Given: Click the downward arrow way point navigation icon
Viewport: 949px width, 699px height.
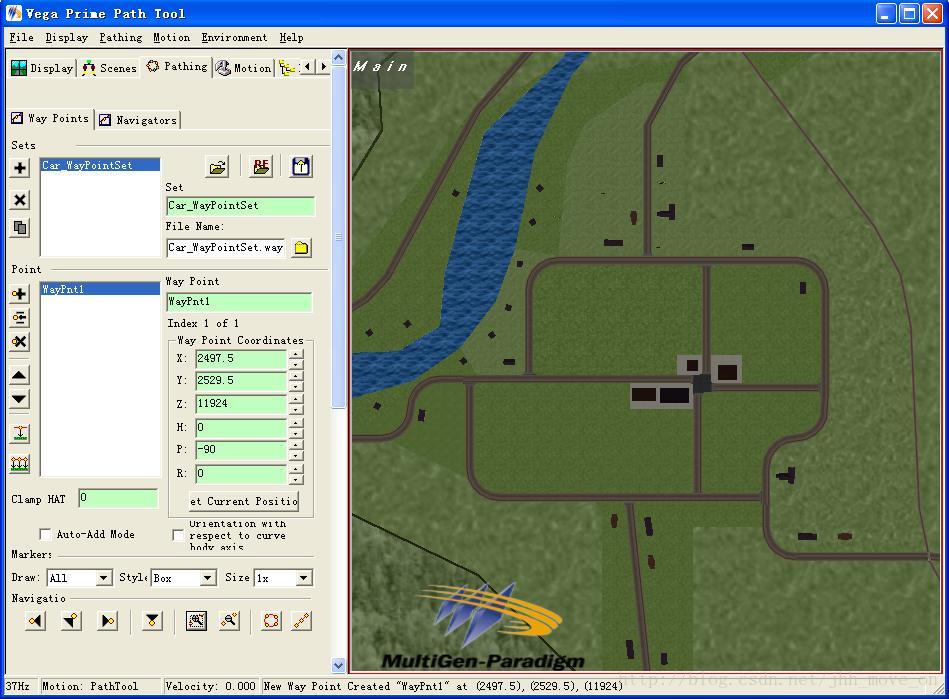Looking at the screenshot, I should pos(152,621).
